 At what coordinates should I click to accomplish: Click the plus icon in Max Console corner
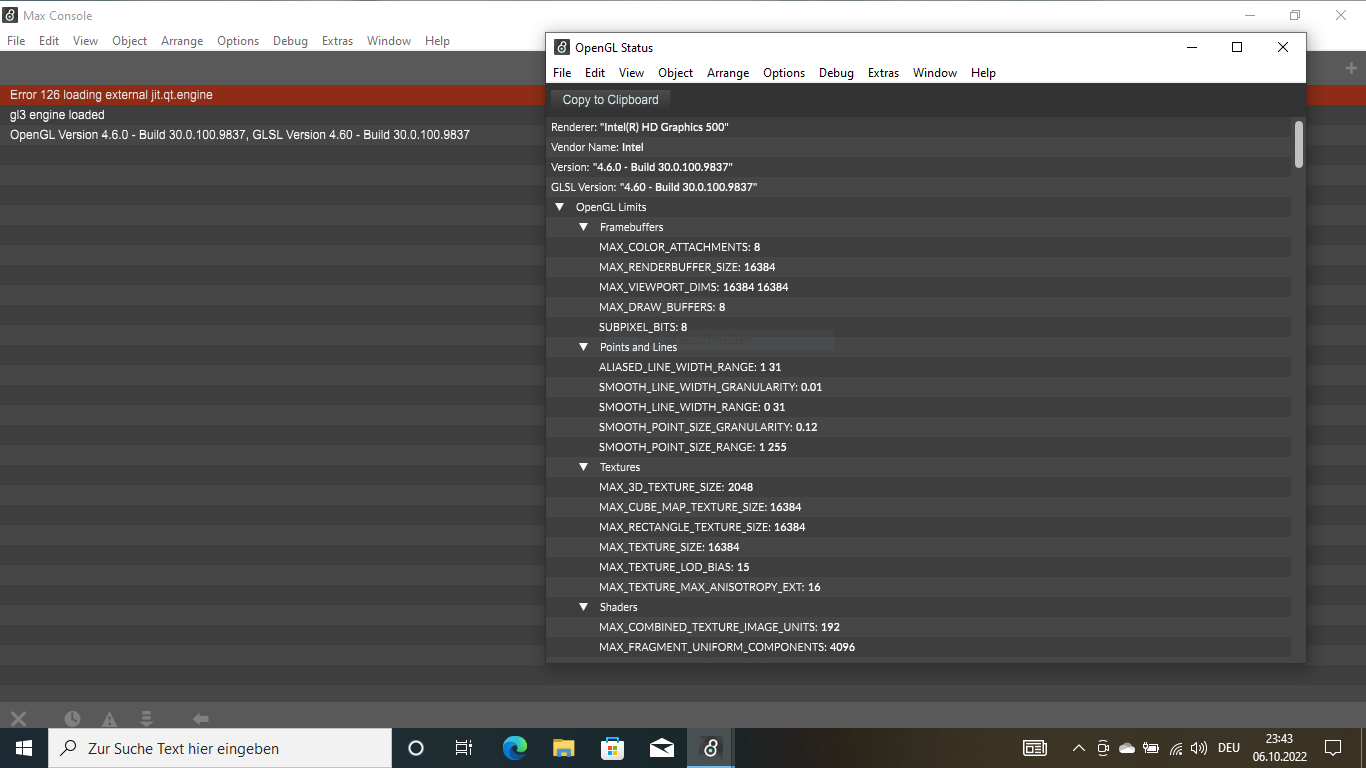[x=1351, y=68]
